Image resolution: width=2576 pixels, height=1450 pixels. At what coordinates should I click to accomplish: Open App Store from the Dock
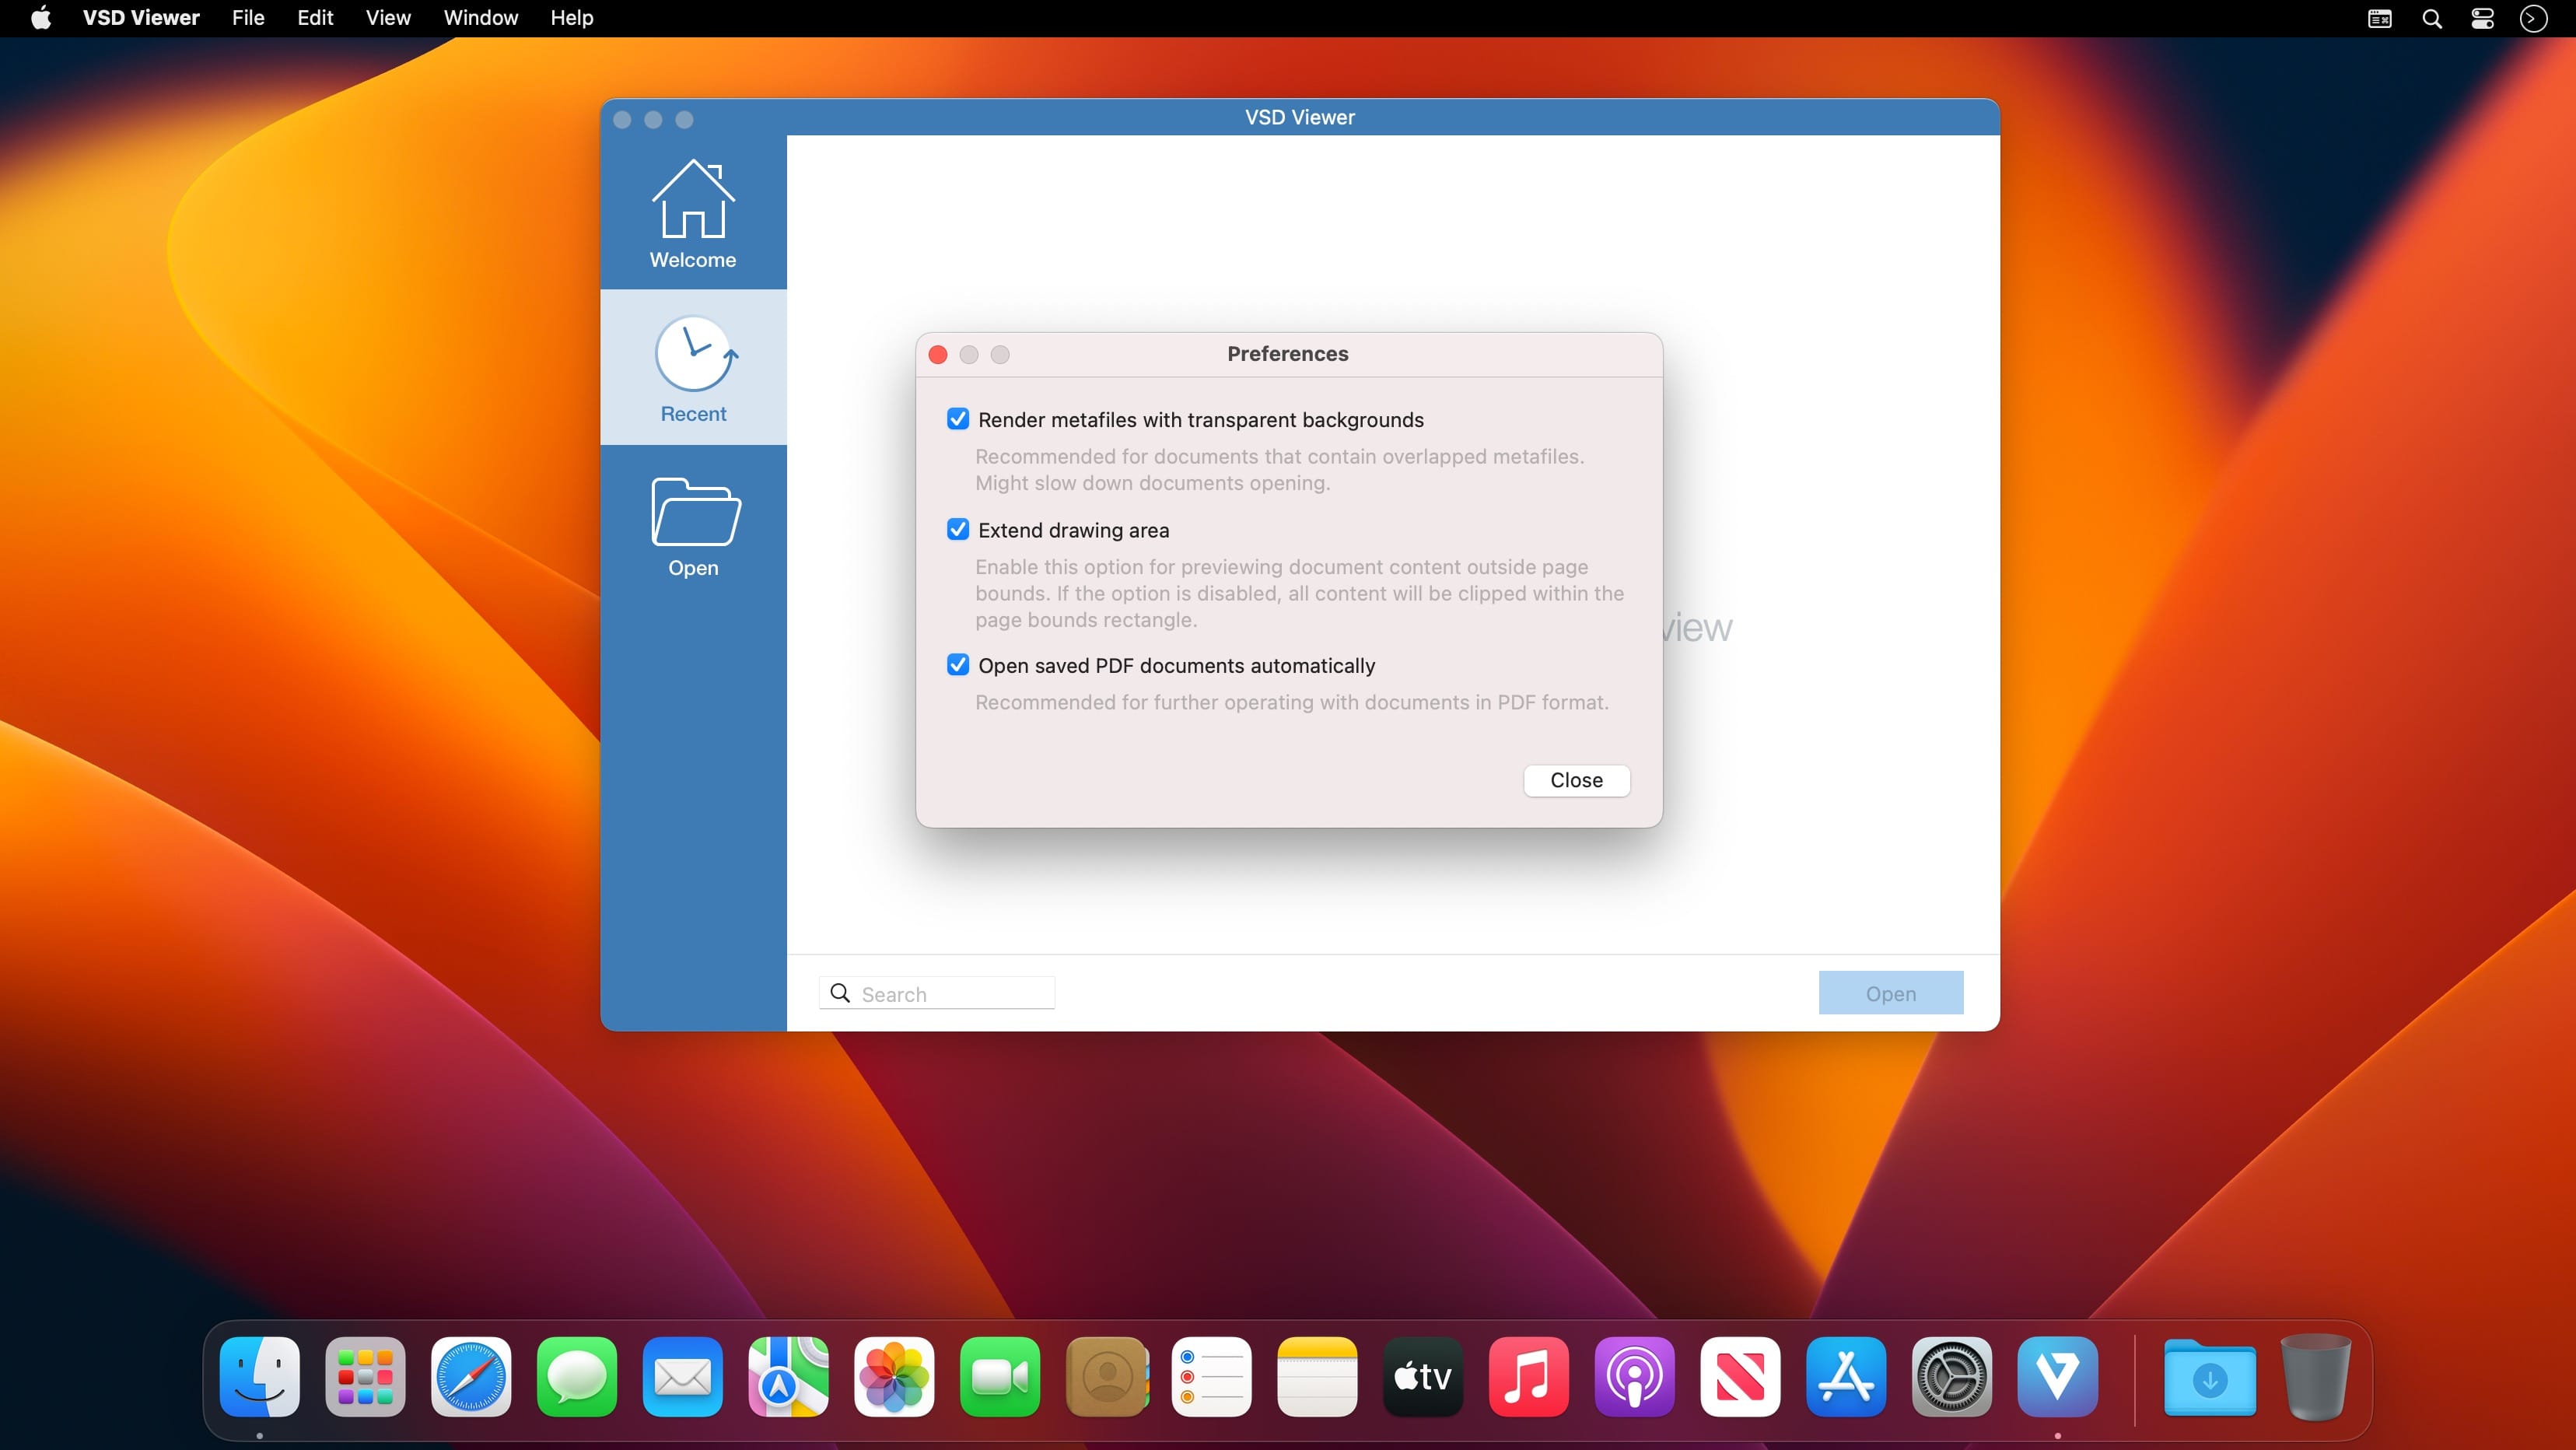pos(1846,1377)
